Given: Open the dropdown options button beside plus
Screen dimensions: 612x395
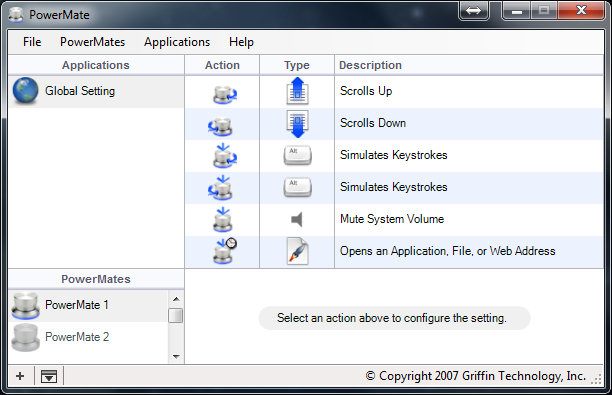Looking at the screenshot, I should tap(49, 376).
